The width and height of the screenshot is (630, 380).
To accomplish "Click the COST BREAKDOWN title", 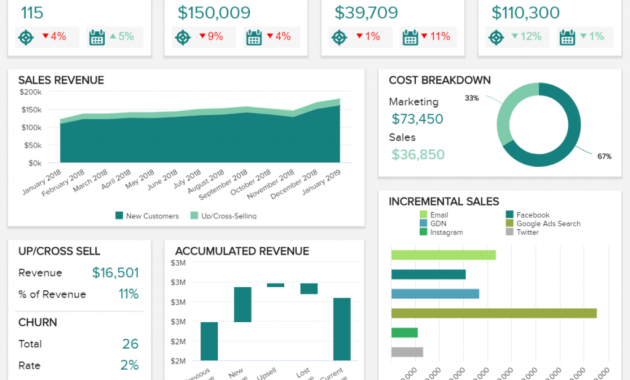I will click(440, 80).
